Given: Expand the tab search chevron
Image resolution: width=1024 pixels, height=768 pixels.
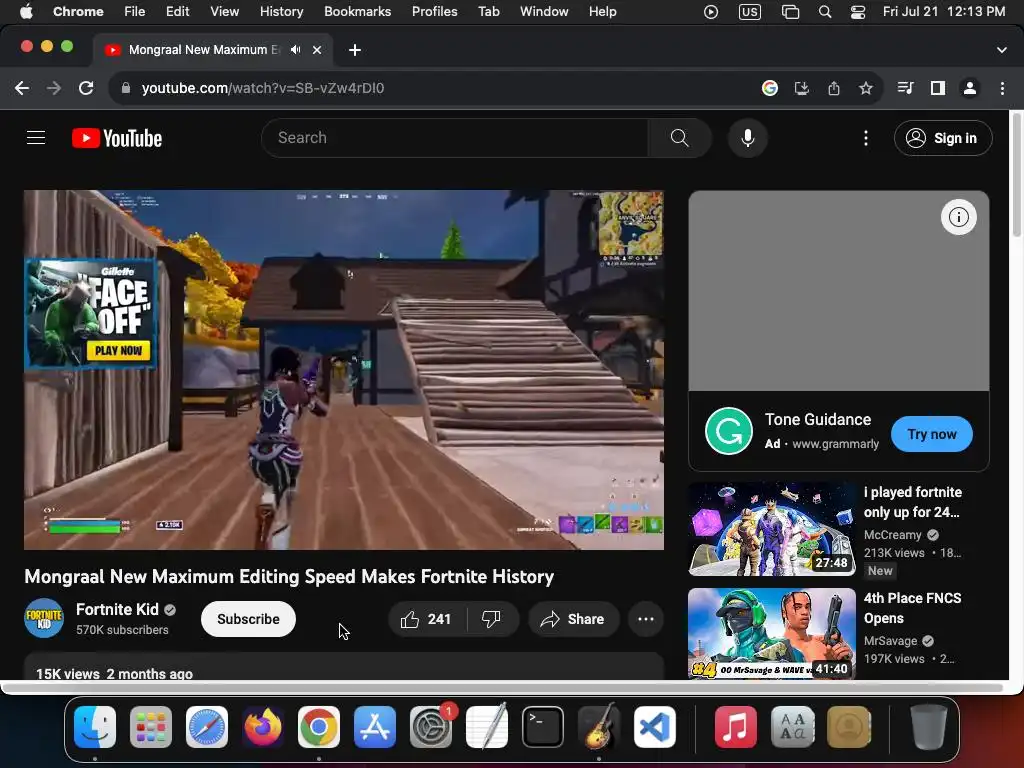Looking at the screenshot, I should pos(1002,50).
